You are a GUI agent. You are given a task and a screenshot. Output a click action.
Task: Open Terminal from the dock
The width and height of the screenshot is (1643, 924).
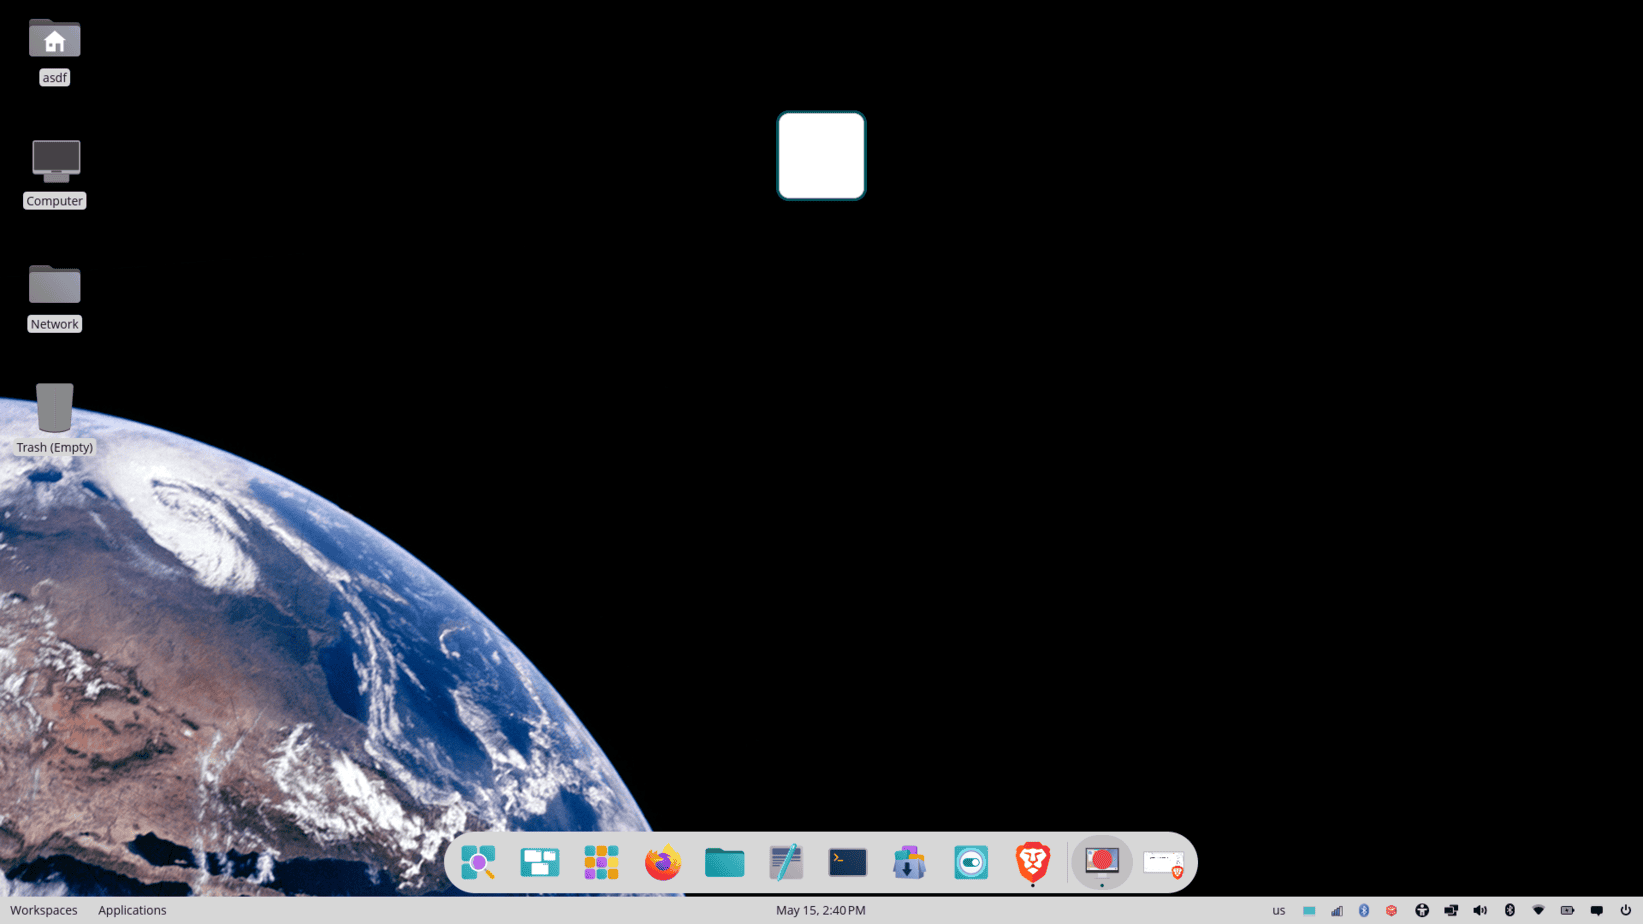coord(848,862)
